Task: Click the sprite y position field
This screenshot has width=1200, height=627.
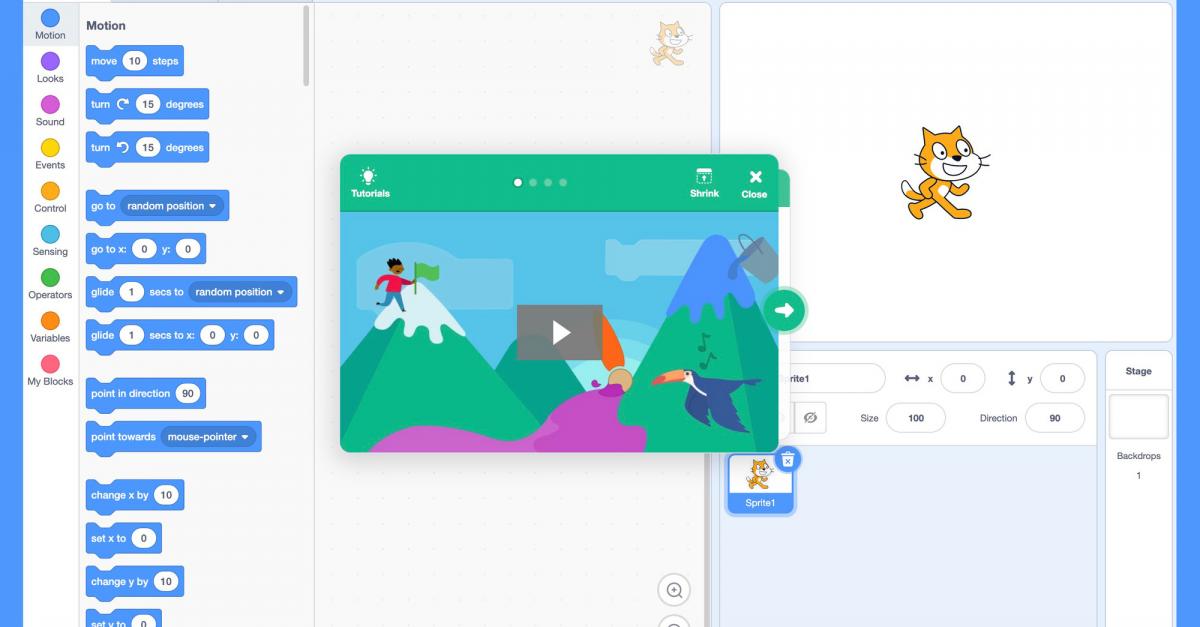Action: (1062, 379)
